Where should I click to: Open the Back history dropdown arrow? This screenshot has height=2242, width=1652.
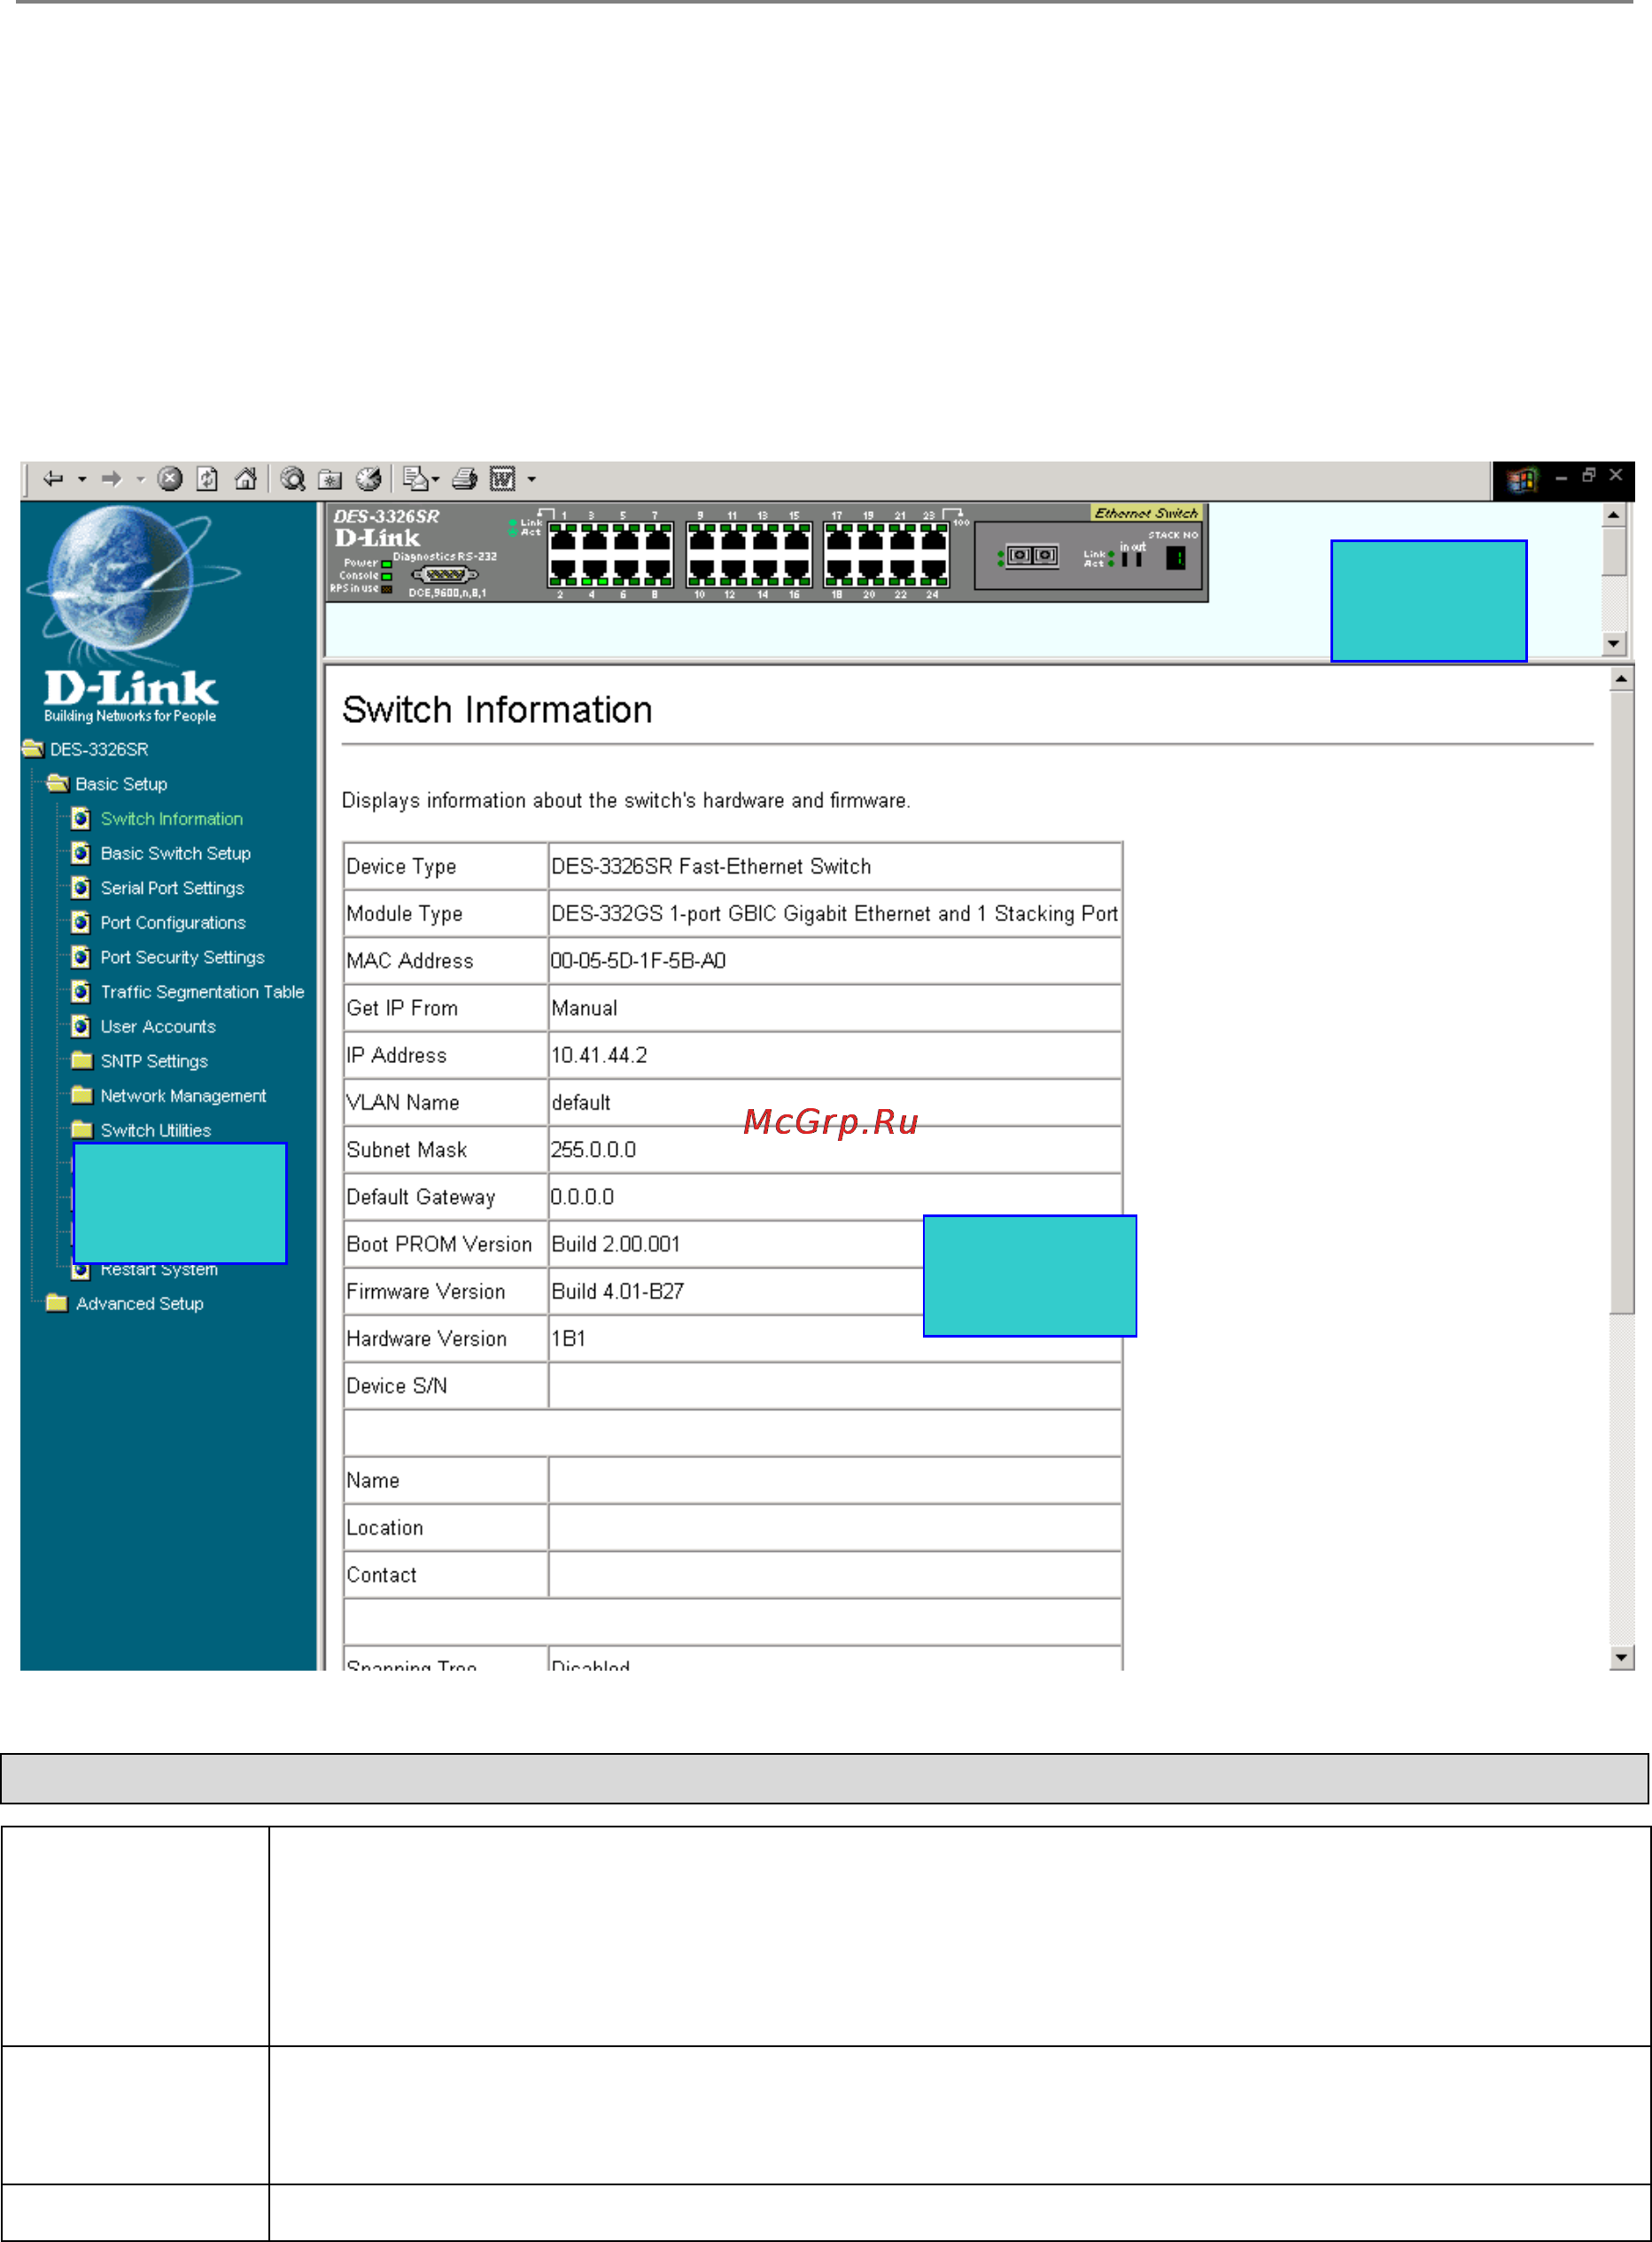click(x=82, y=480)
